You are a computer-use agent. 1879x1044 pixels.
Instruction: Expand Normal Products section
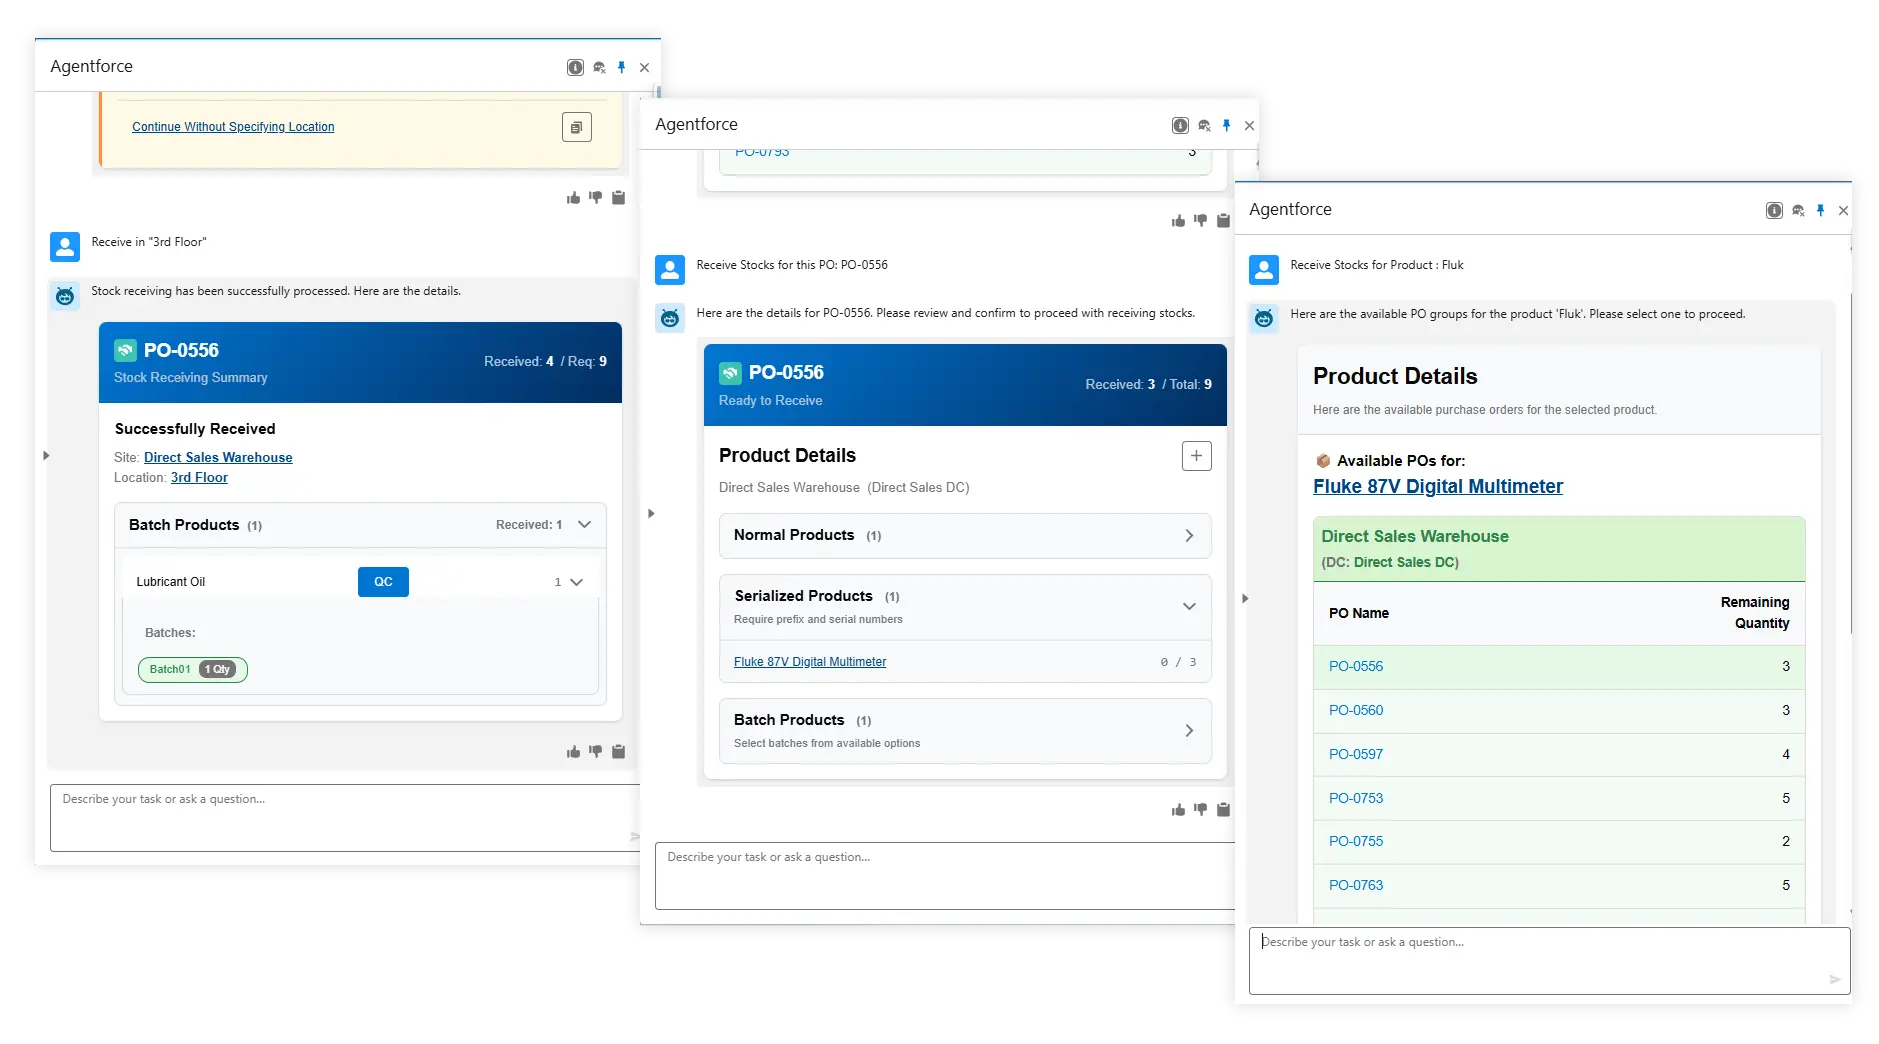click(x=1189, y=536)
